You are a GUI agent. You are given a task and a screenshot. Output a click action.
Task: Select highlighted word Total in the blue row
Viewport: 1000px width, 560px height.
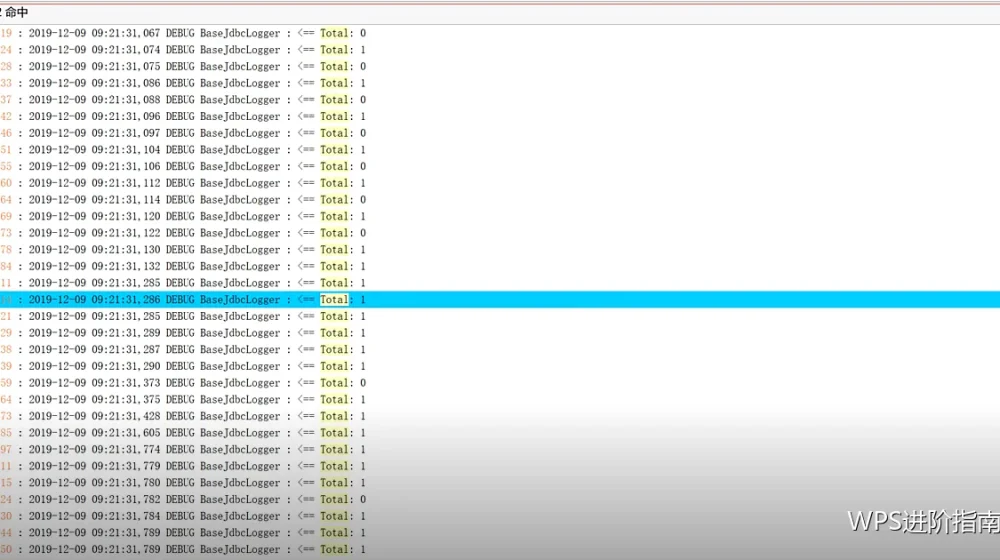[x=334, y=299]
